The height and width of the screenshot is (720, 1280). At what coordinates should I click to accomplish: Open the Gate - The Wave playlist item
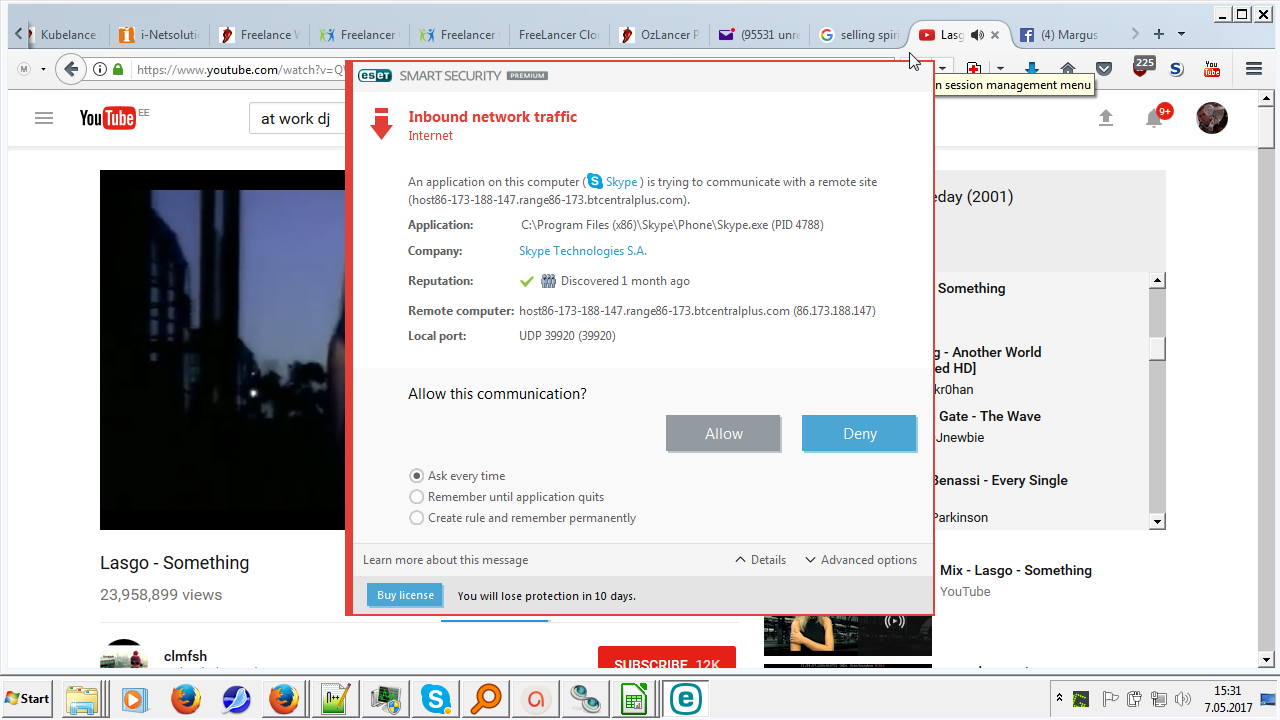(990, 416)
